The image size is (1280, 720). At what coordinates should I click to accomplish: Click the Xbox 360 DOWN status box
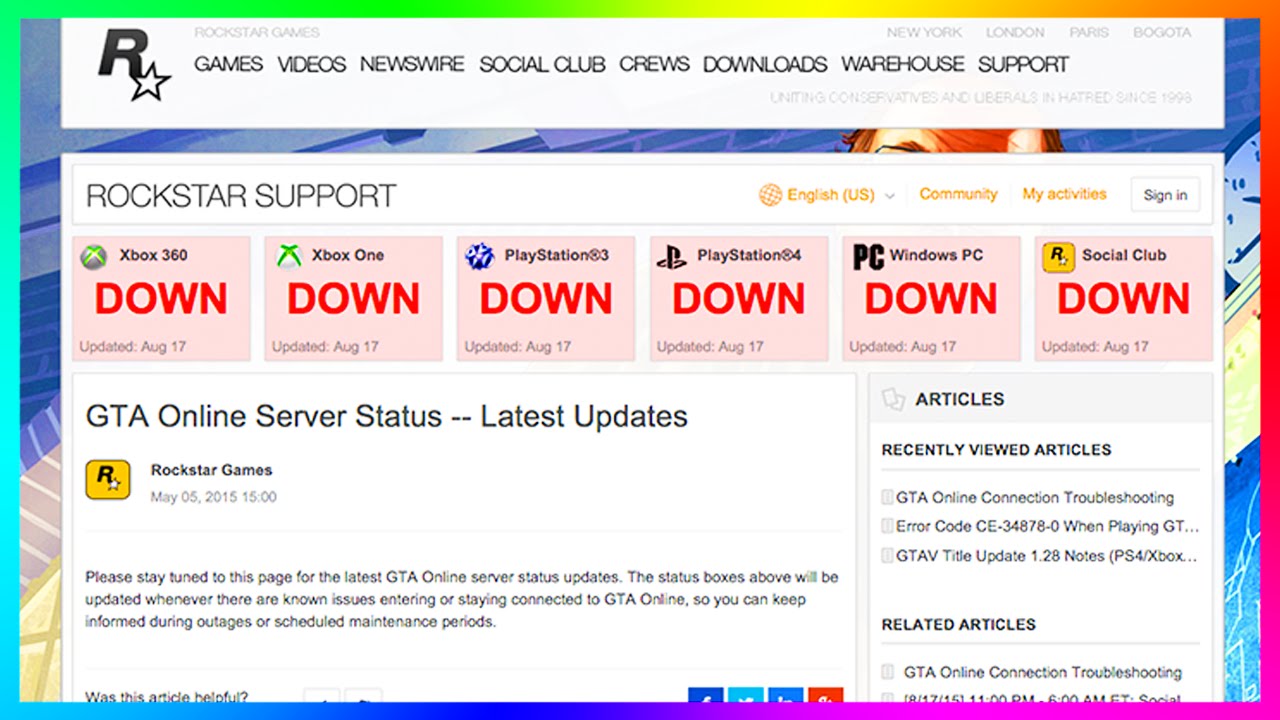(x=161, y=298)
